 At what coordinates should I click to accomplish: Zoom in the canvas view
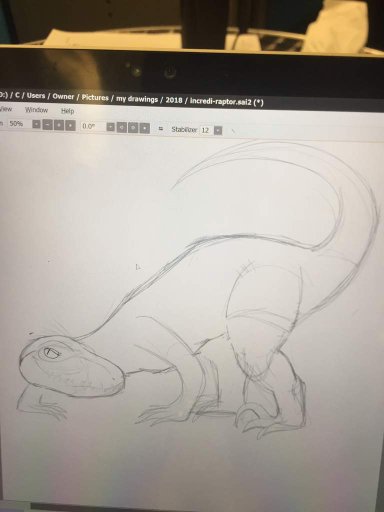(x=59, y=125)
